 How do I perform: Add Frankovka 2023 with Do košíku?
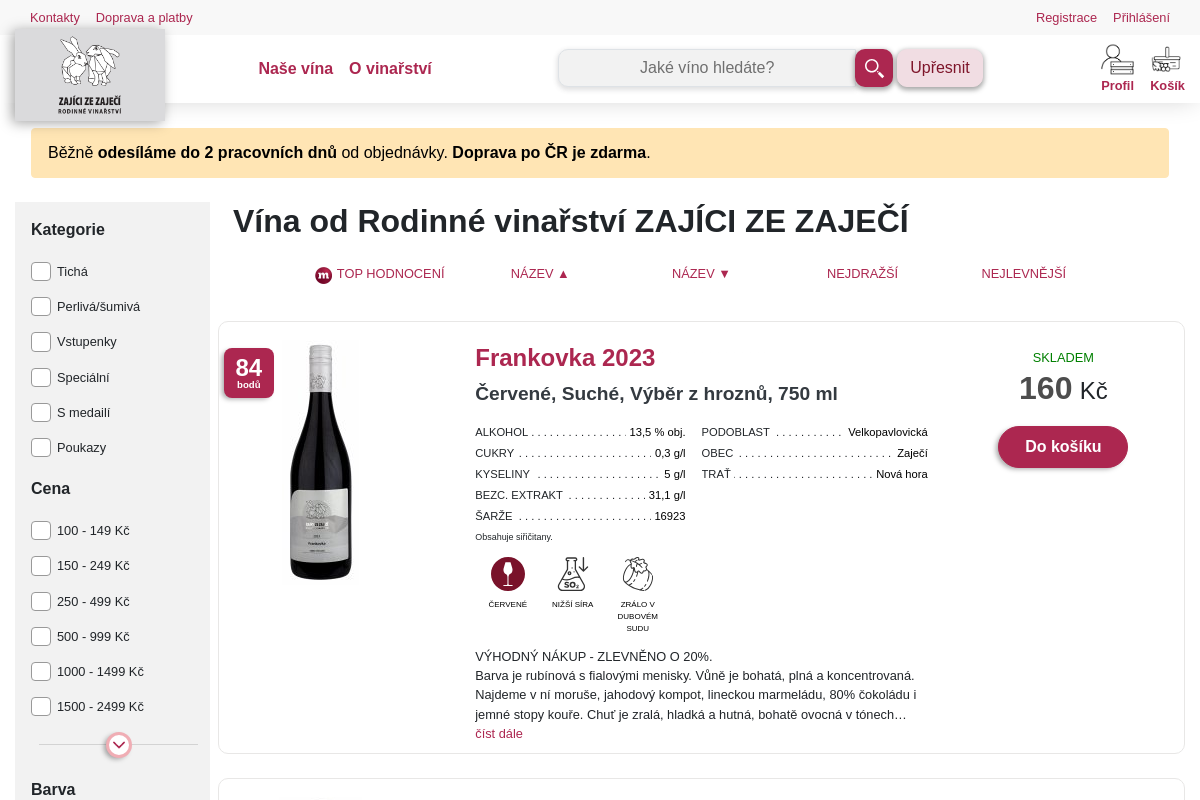(1063, 447)
